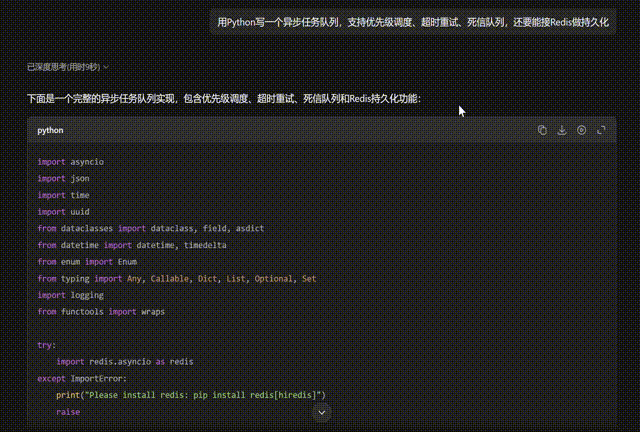Click the 'import asyncio' code line
The width and height of the screenshot is (640, 432).
[71, 162]
